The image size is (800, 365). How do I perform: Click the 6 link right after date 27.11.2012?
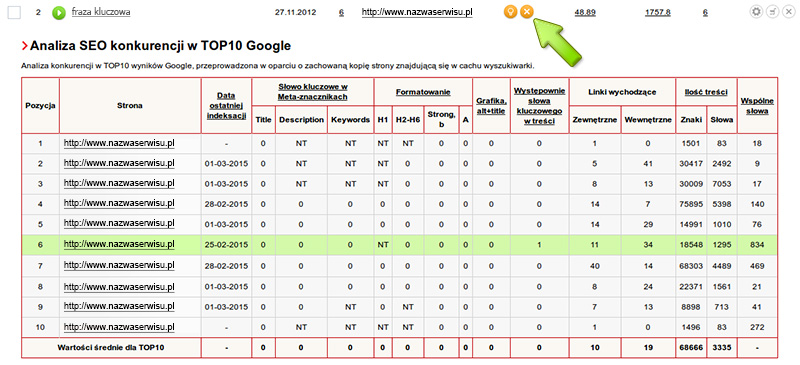coord(341,12)
